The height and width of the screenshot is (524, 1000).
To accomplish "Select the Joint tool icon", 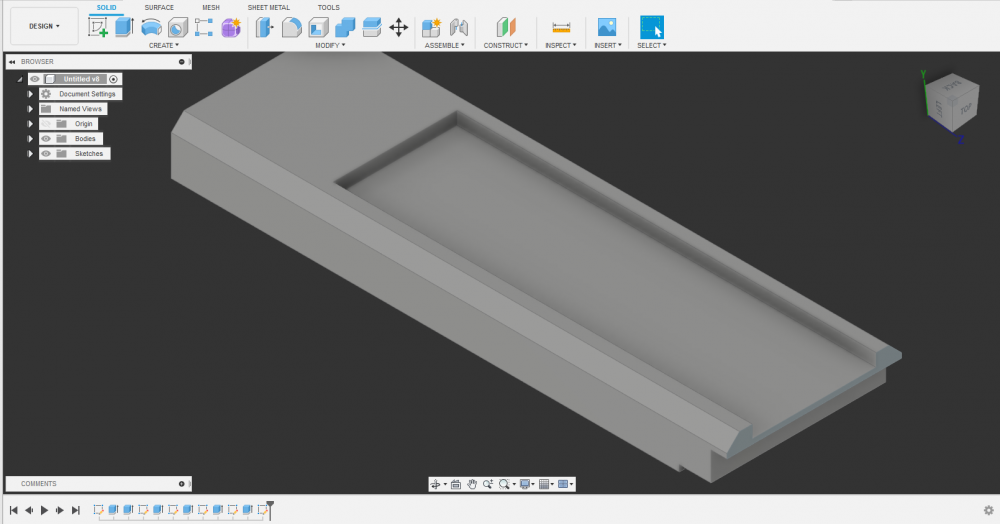I will point(459,27).
